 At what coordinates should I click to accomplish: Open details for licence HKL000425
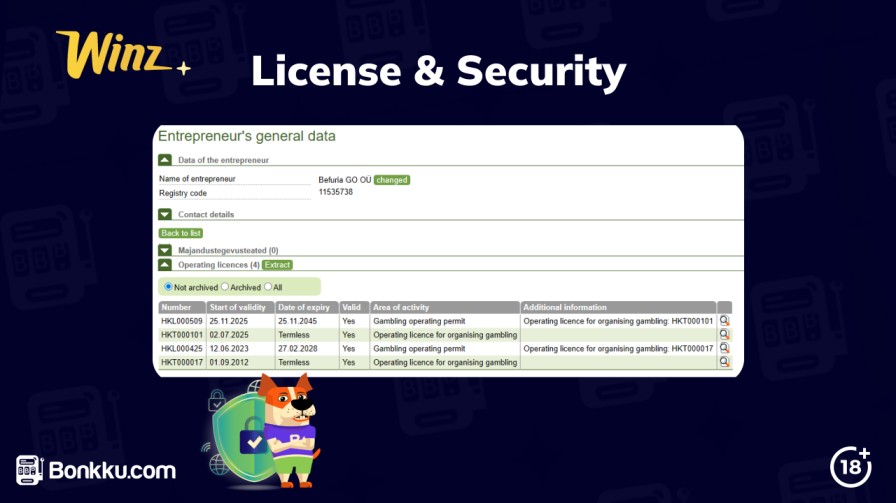(x=724, y=348)
